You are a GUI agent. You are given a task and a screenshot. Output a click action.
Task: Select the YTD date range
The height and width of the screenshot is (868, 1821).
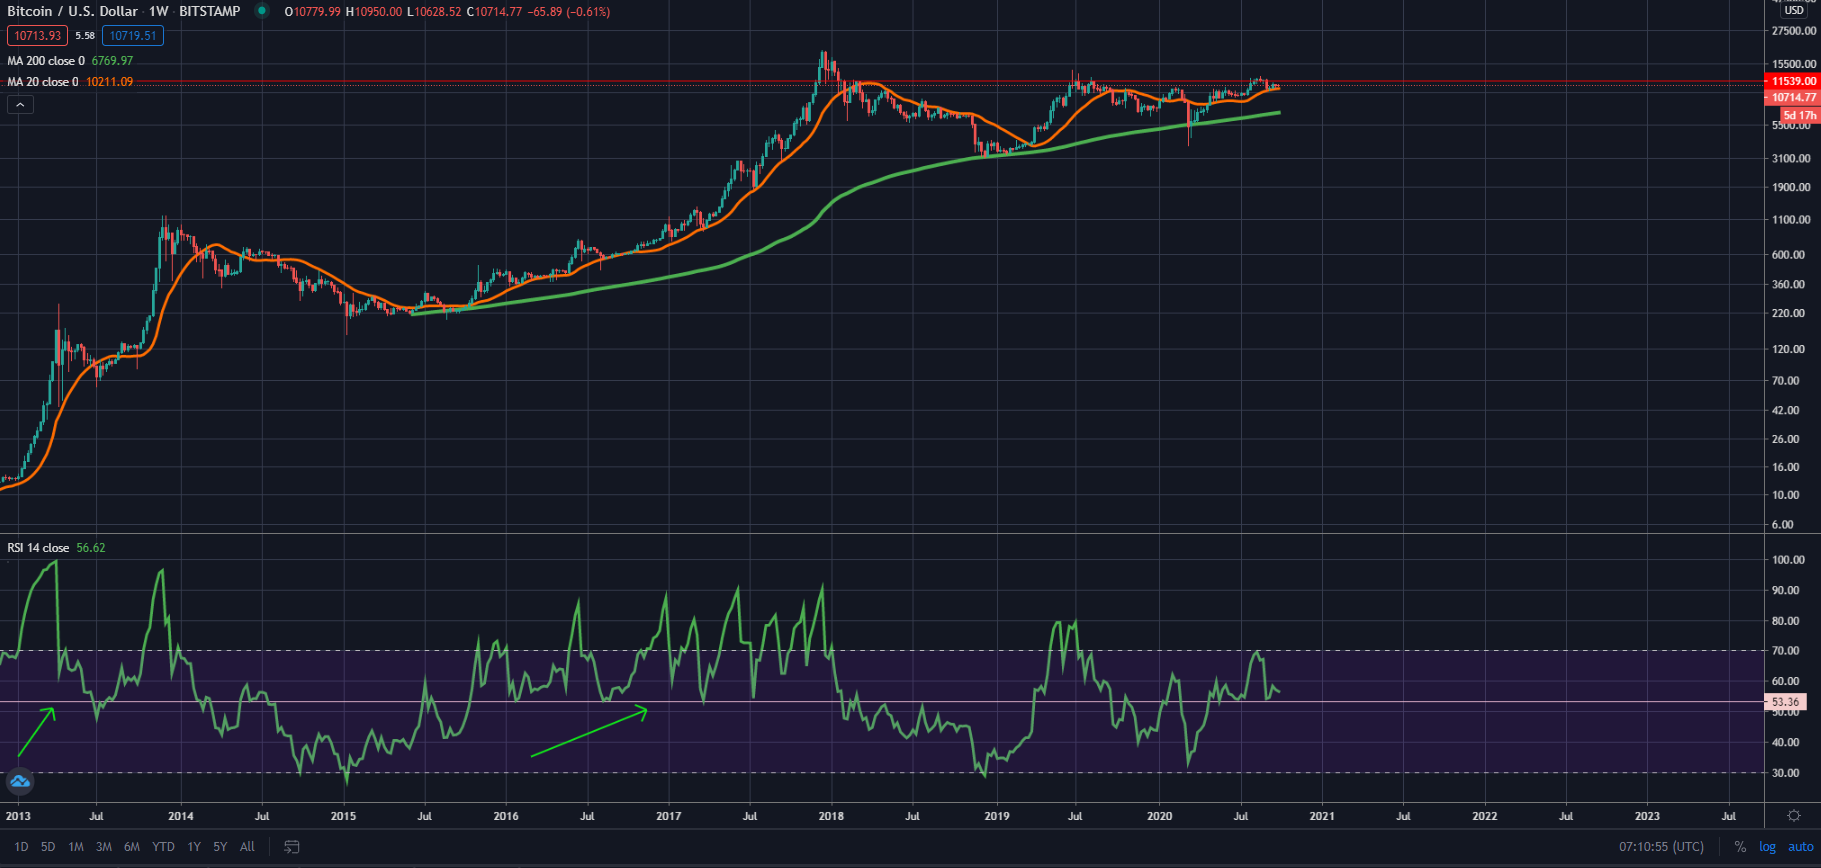pos(163,847)
